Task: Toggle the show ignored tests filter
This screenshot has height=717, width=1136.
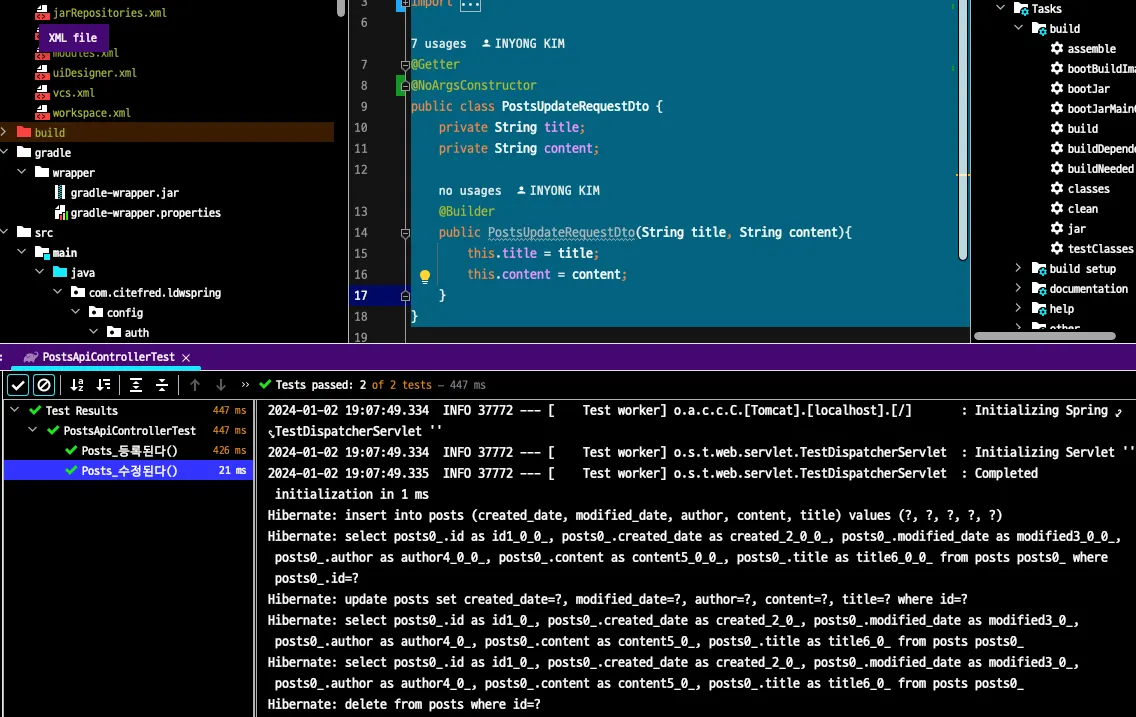Action: pos(44,385)
